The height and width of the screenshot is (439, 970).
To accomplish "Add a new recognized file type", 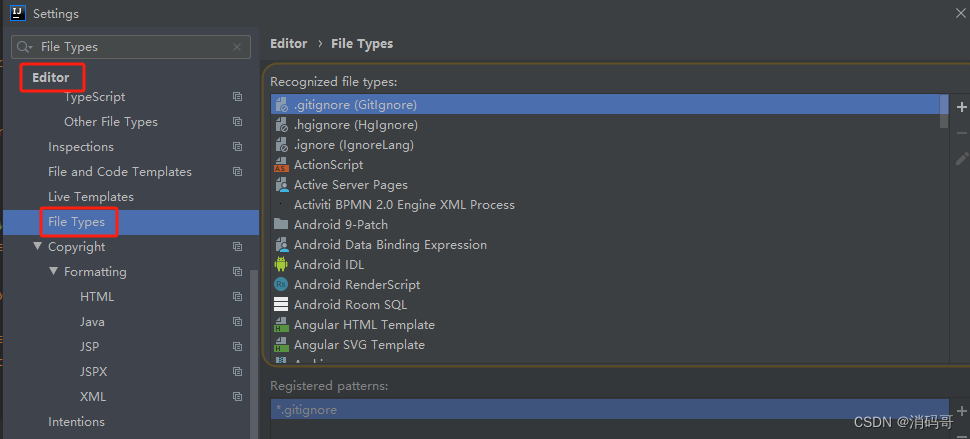I will [x=961, y=108].
